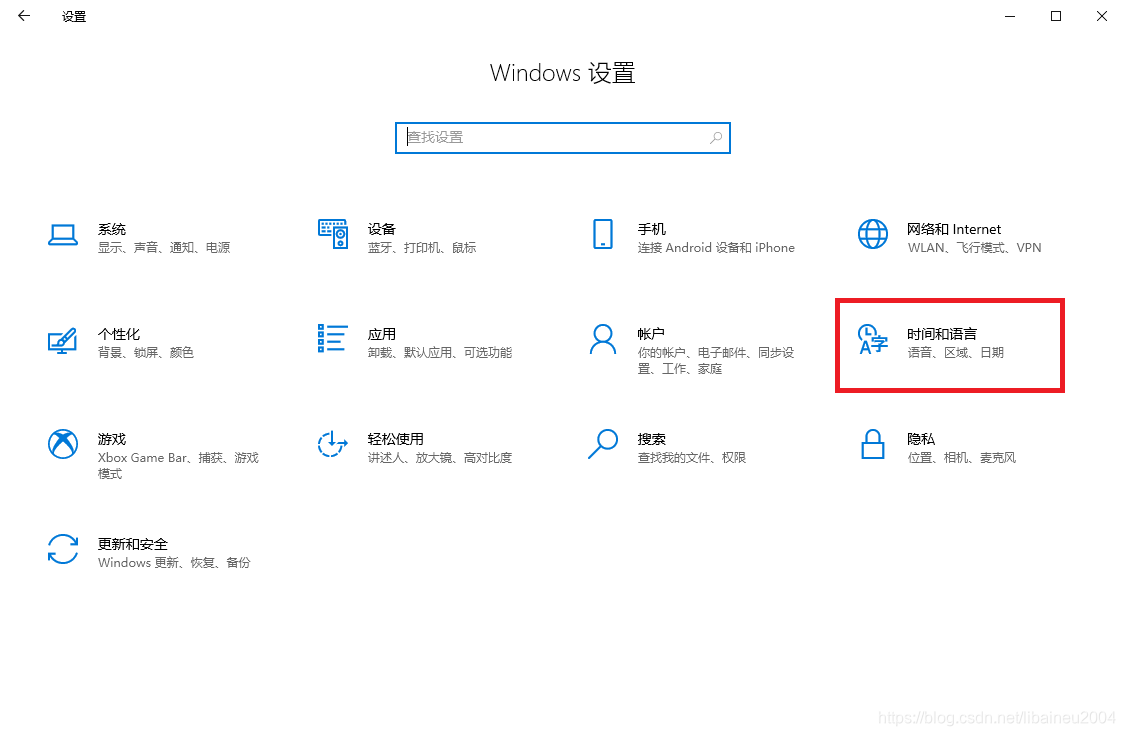Click the 更新和安全 refresh arrows icon
This screenshot has height=736, width=1125.
[x=63, y=549]
